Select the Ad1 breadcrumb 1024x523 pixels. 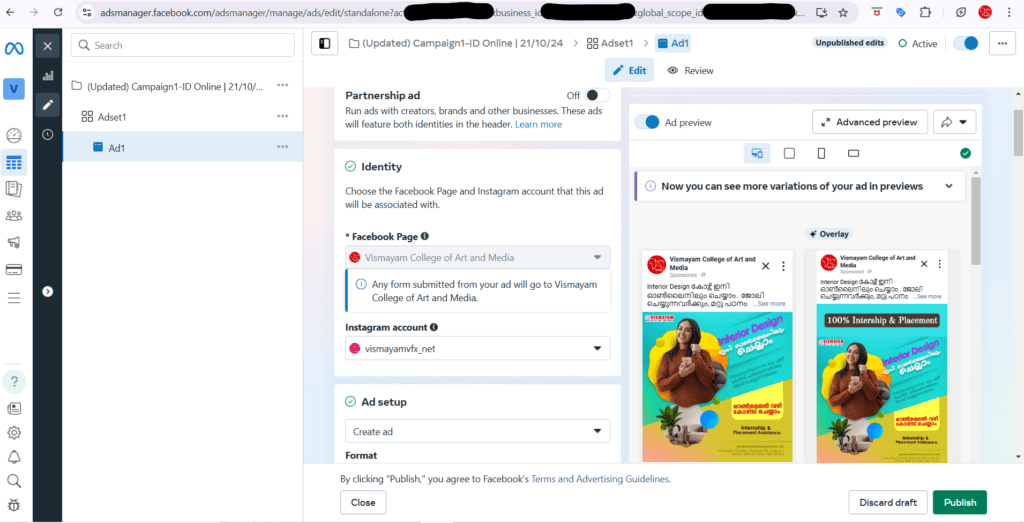(x=673, y=43)
